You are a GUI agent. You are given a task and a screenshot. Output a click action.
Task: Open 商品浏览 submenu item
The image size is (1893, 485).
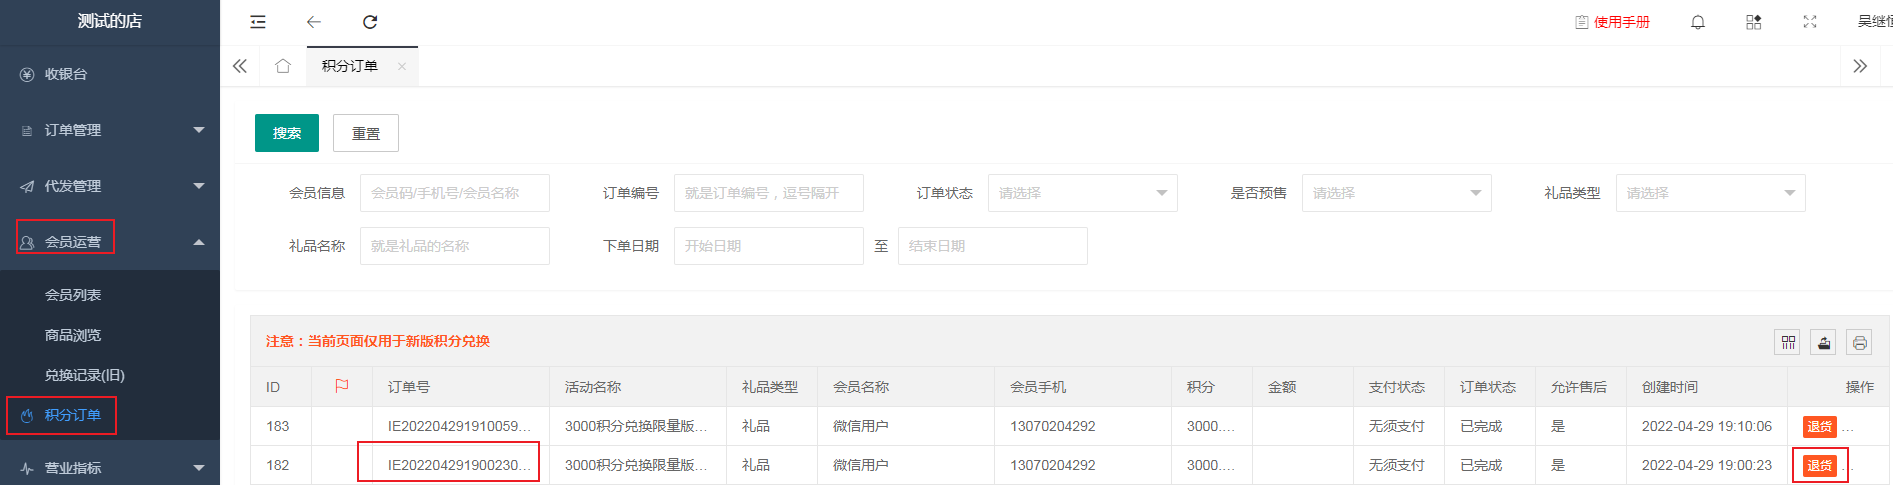(73, 335)
